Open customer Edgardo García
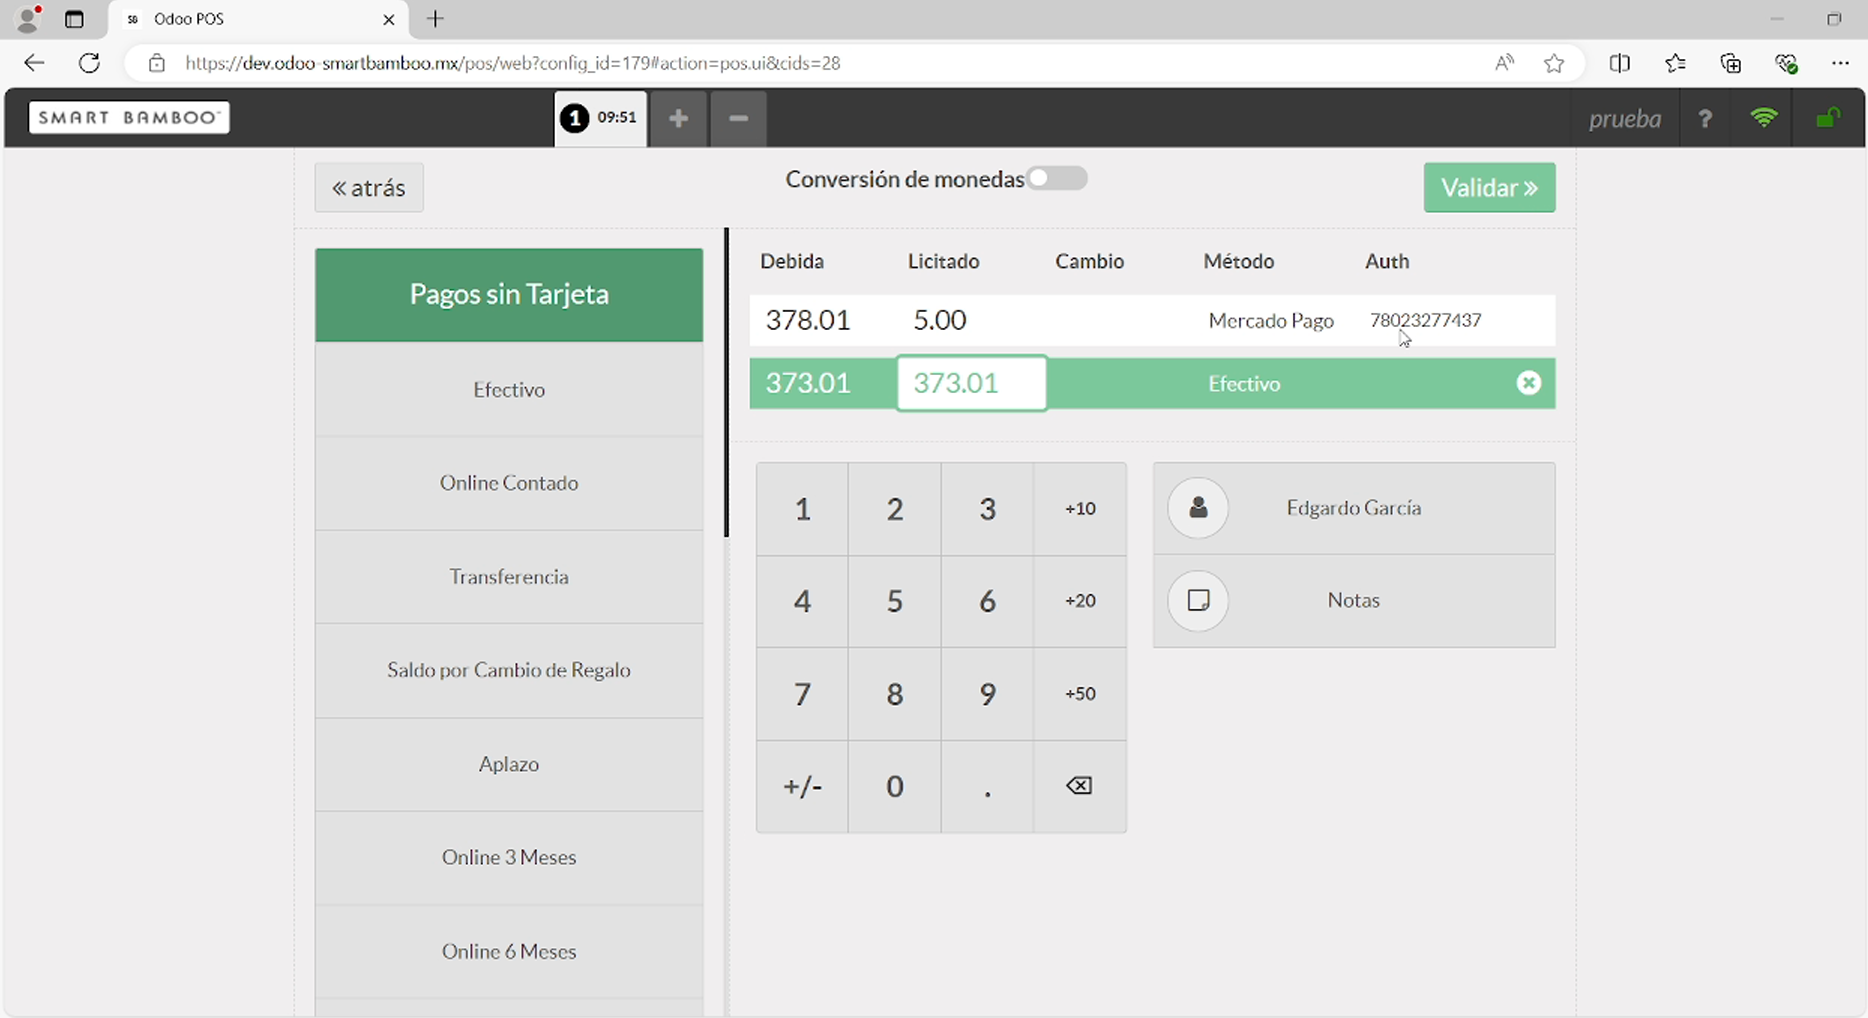The height and width of the screenshot is (1018, 1868). coord(1354,508)
